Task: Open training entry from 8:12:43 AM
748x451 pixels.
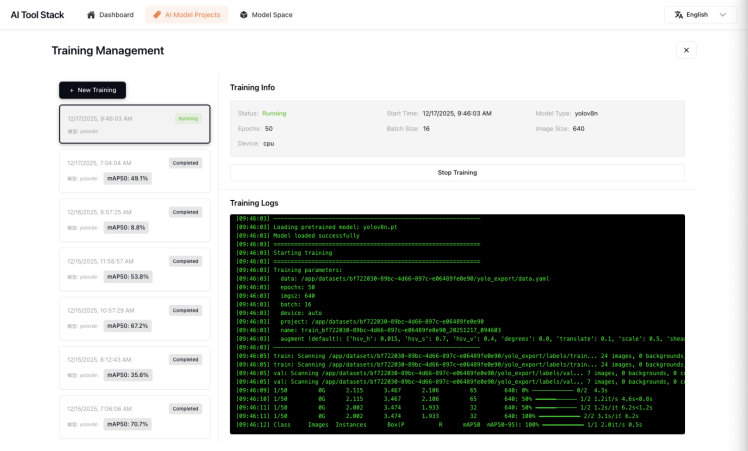Action: (134, 366)
